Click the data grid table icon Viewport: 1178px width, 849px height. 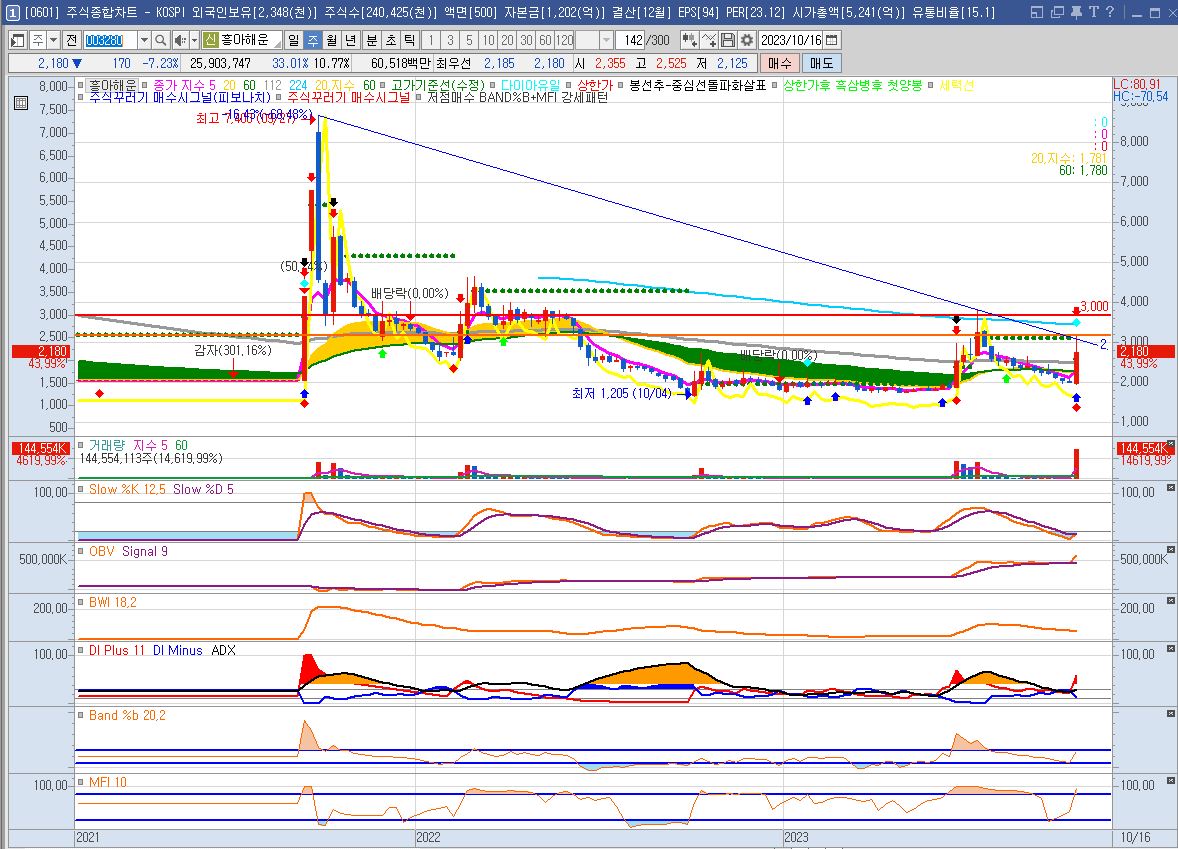pyautogui.click(x=21, y=103)
